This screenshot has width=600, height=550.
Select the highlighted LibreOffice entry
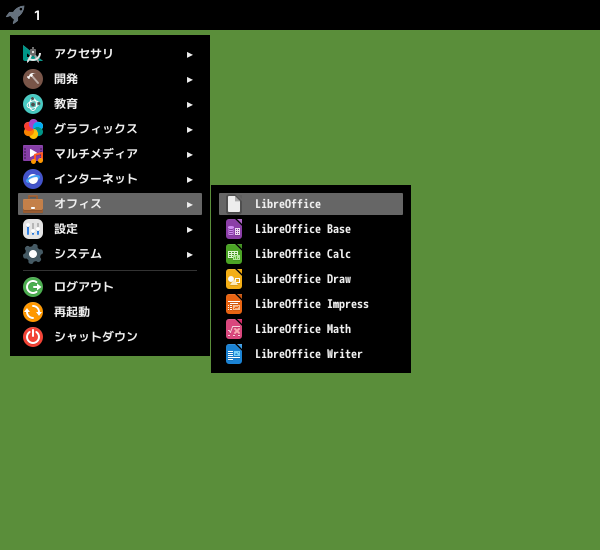point(311,204)
